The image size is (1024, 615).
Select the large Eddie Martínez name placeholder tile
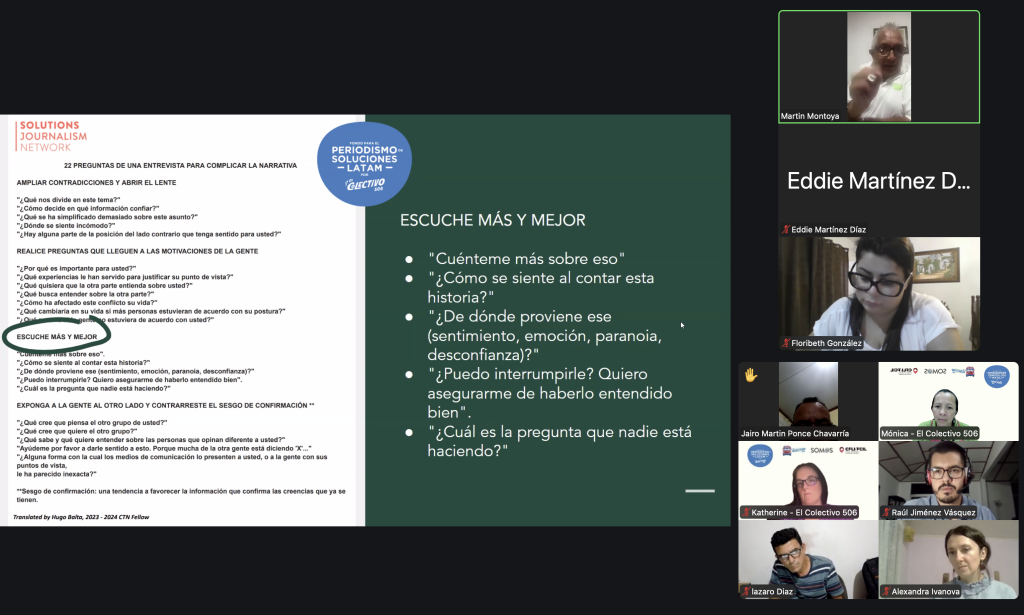click(x=879, y=181)
